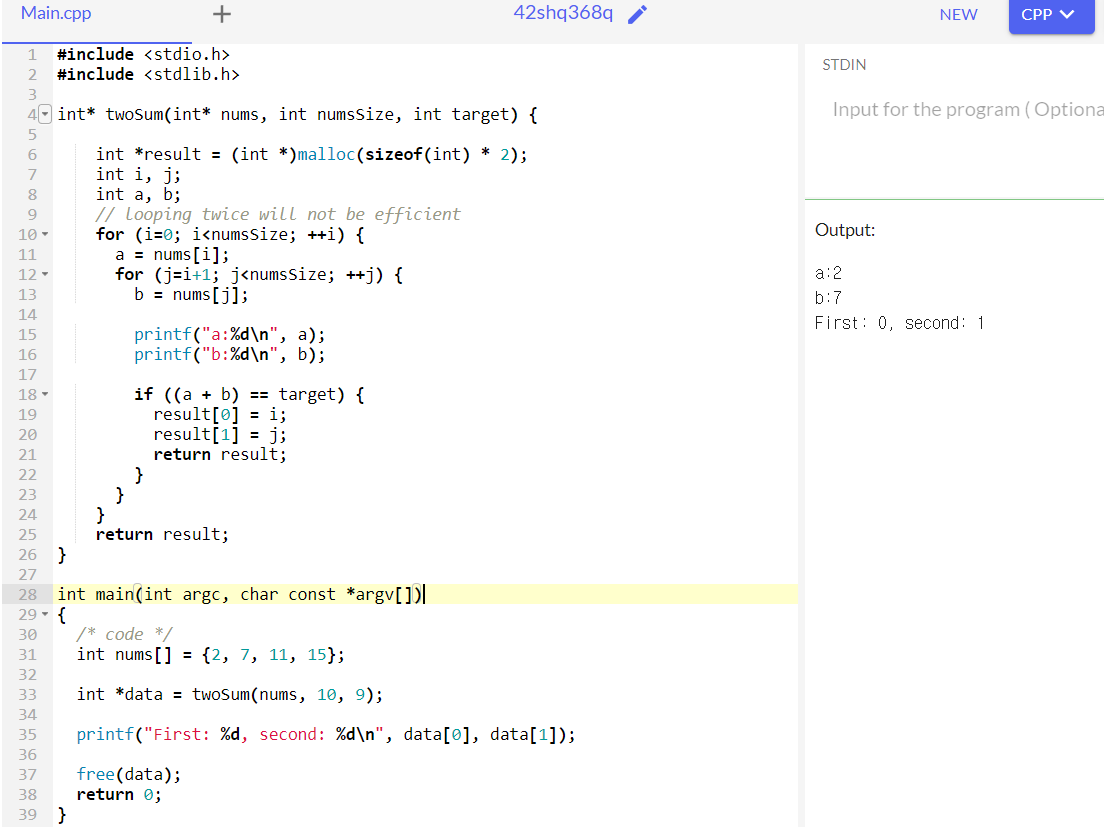1104x828 pixels.
Task: Open the Main.cpp file tab
Action: pos(56,13)
